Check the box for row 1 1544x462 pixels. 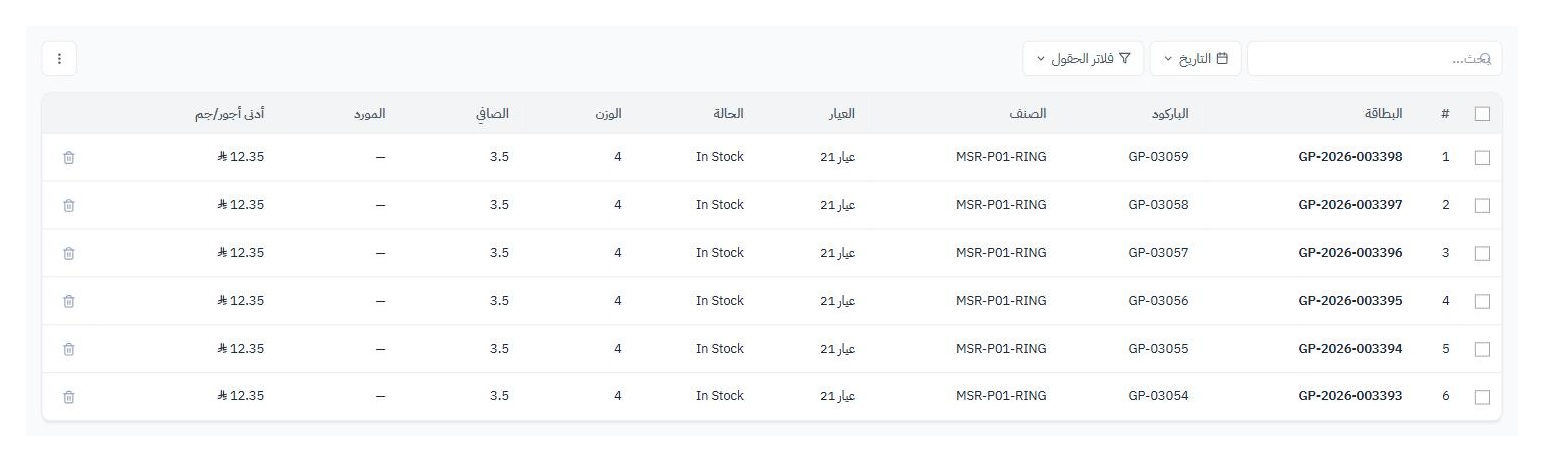1482,158
